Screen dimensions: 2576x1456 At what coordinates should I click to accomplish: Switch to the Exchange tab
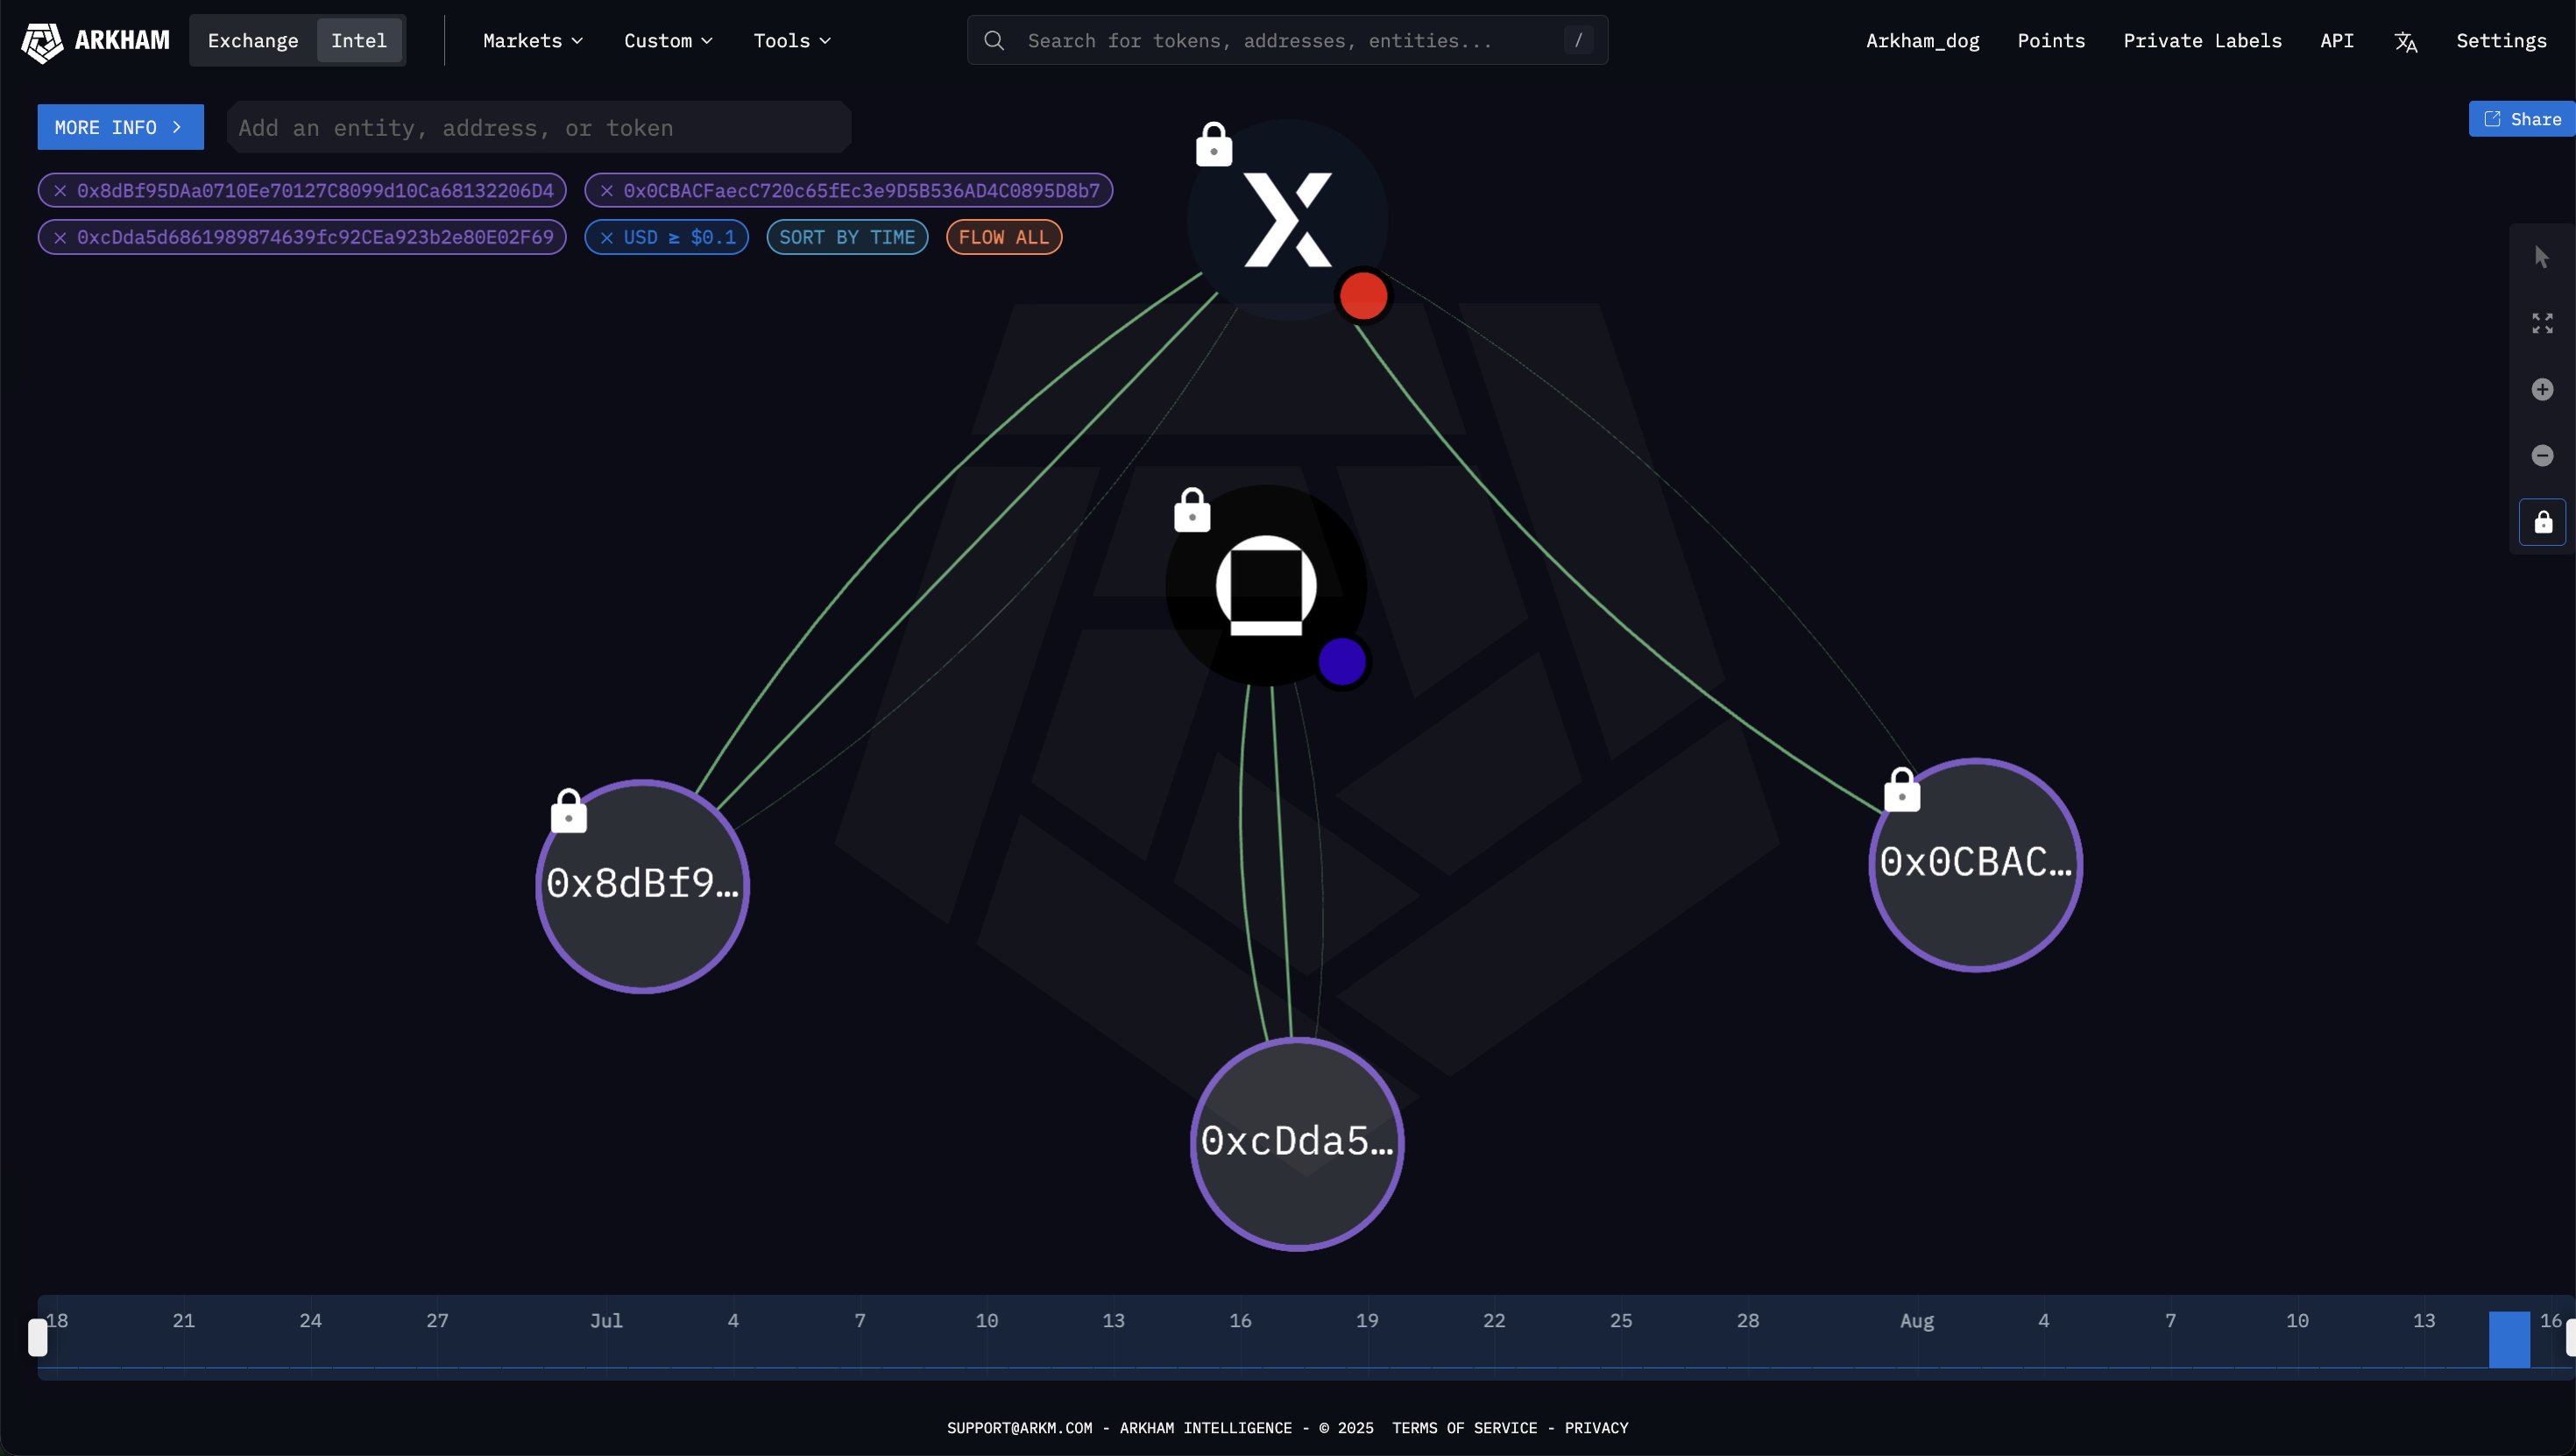(252, 41)
